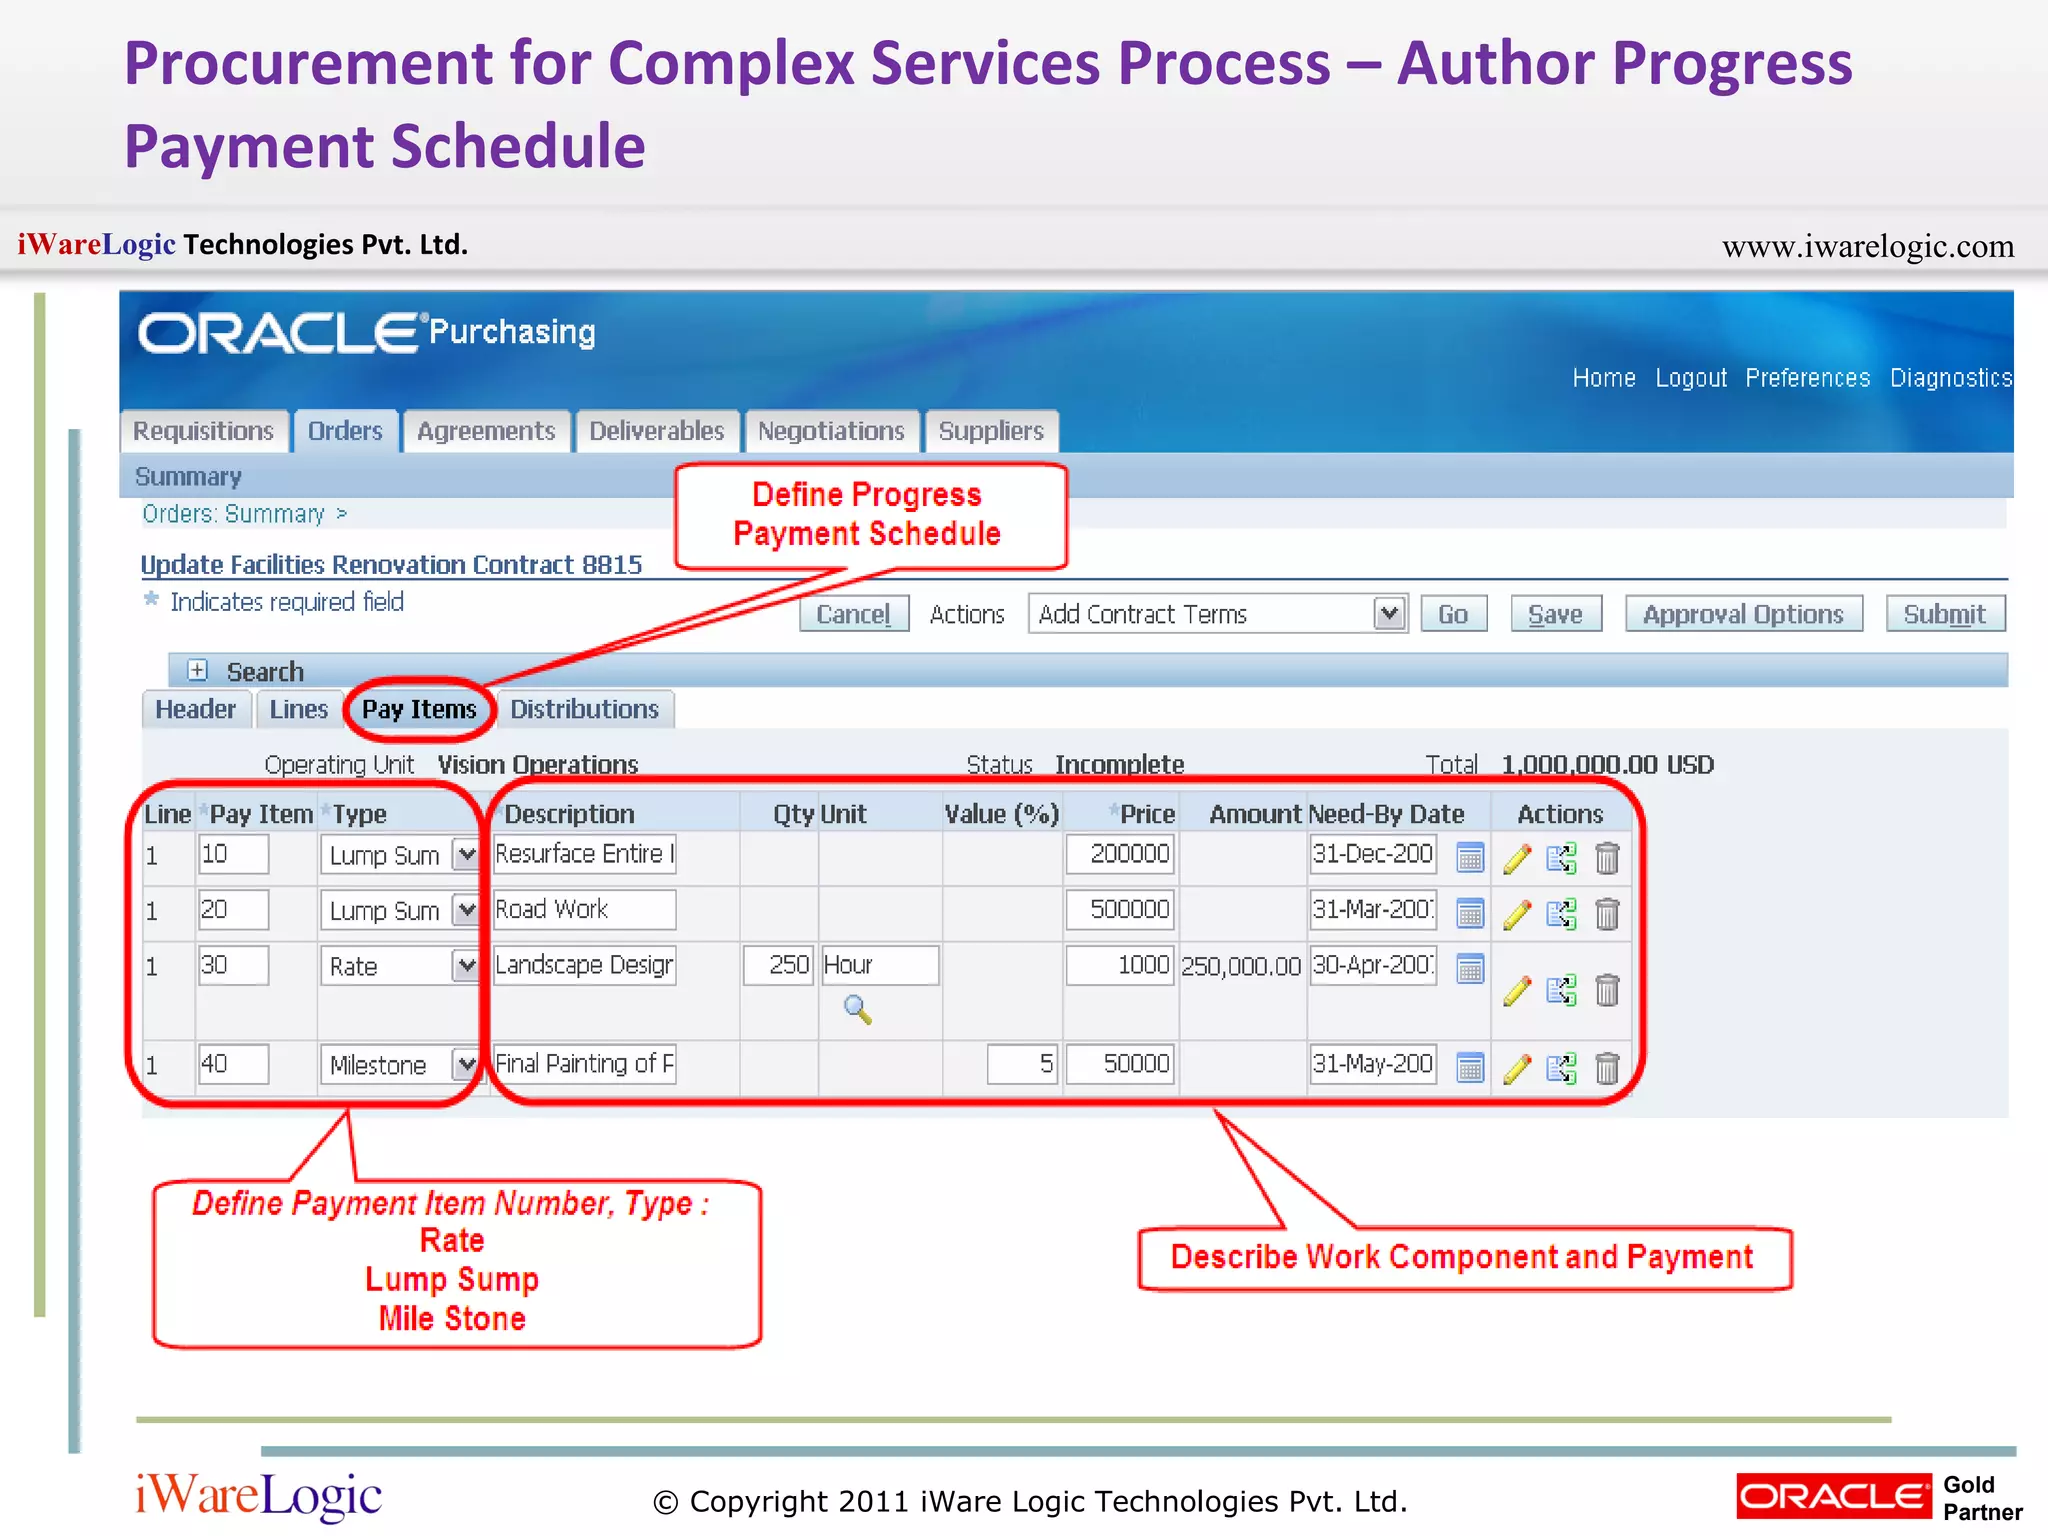Click price field with 50000
The image size is (2048, 1536).
pyautogui.click(x=1119, y=1063)
